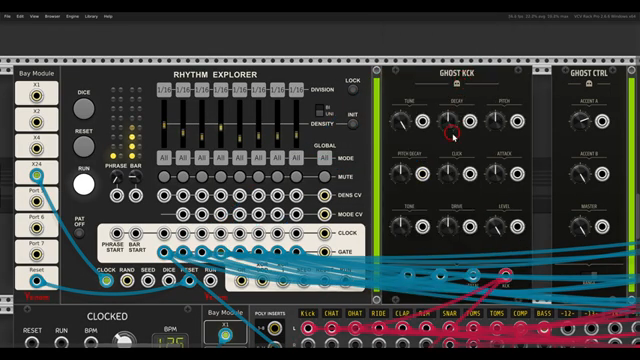Click the RAND input jack
This screenshot has width=640, height=360.
point(127,280)
